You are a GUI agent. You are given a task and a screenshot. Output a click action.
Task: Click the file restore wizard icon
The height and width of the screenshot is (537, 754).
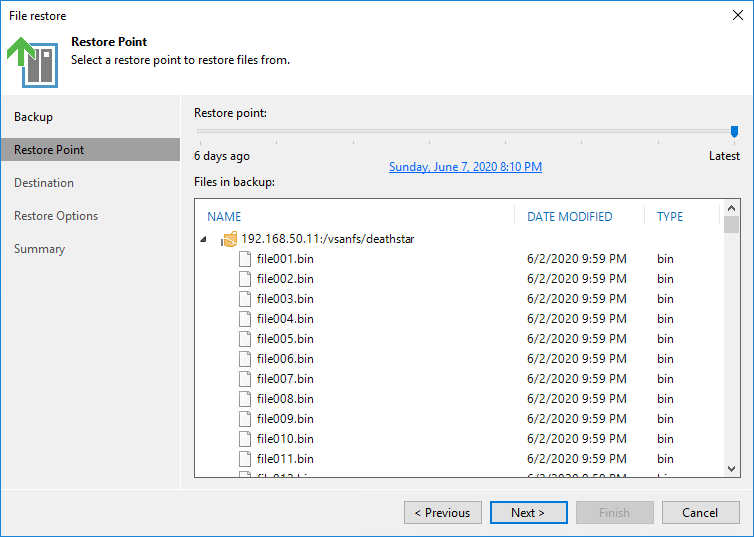point(33,62)
